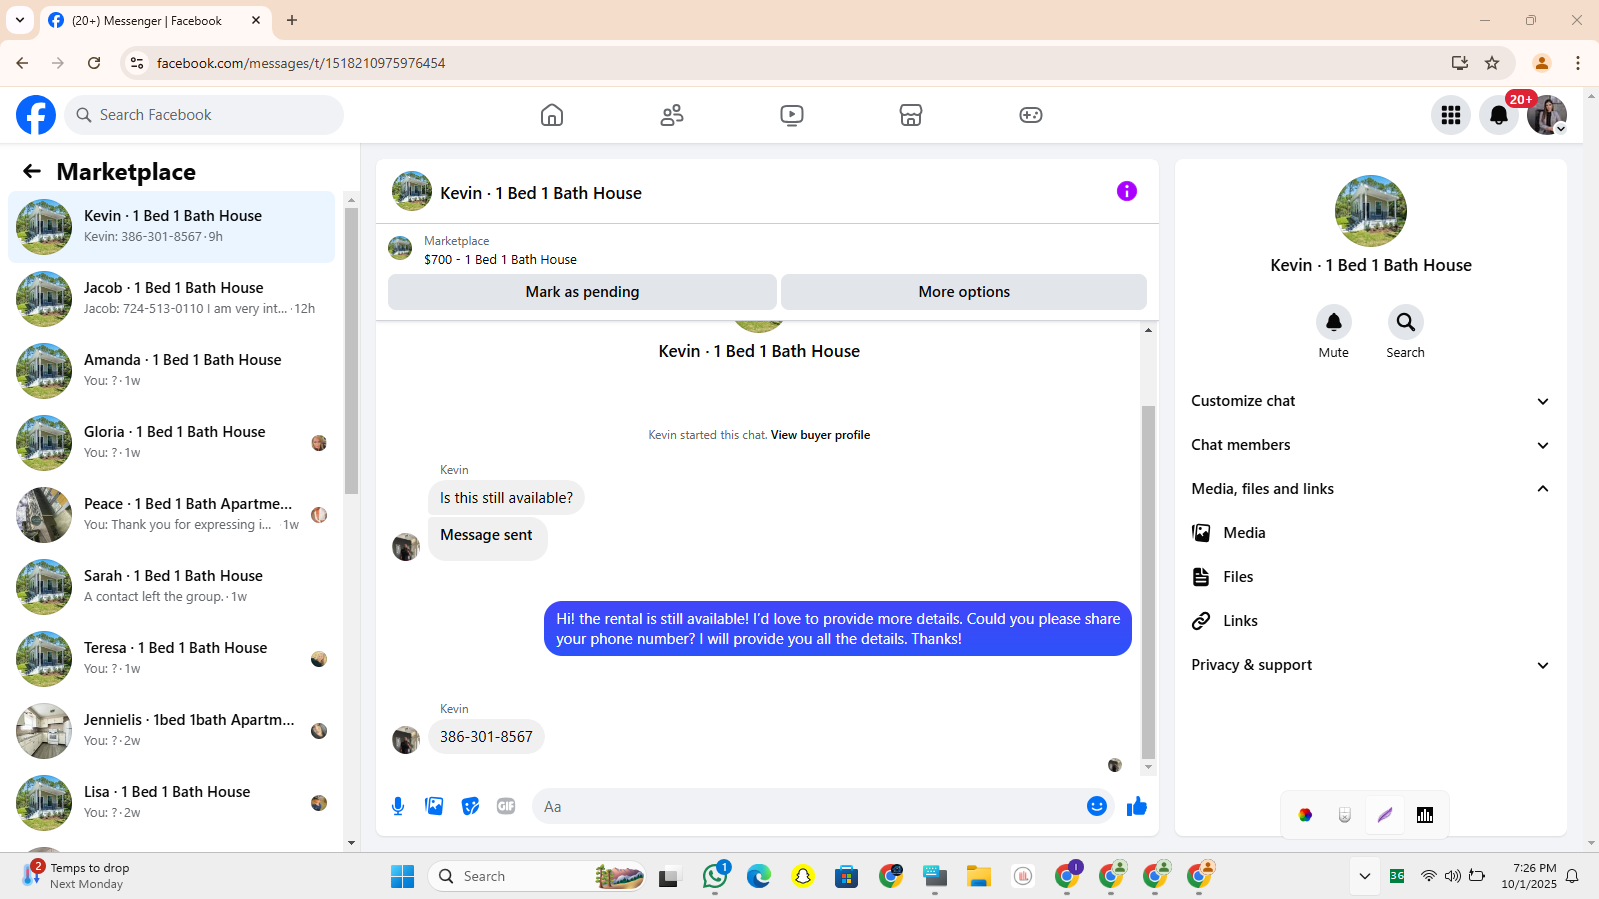Click the install app icon in address bar
This screenshot has width=1599, height=899.
(x=1460, y=63)
